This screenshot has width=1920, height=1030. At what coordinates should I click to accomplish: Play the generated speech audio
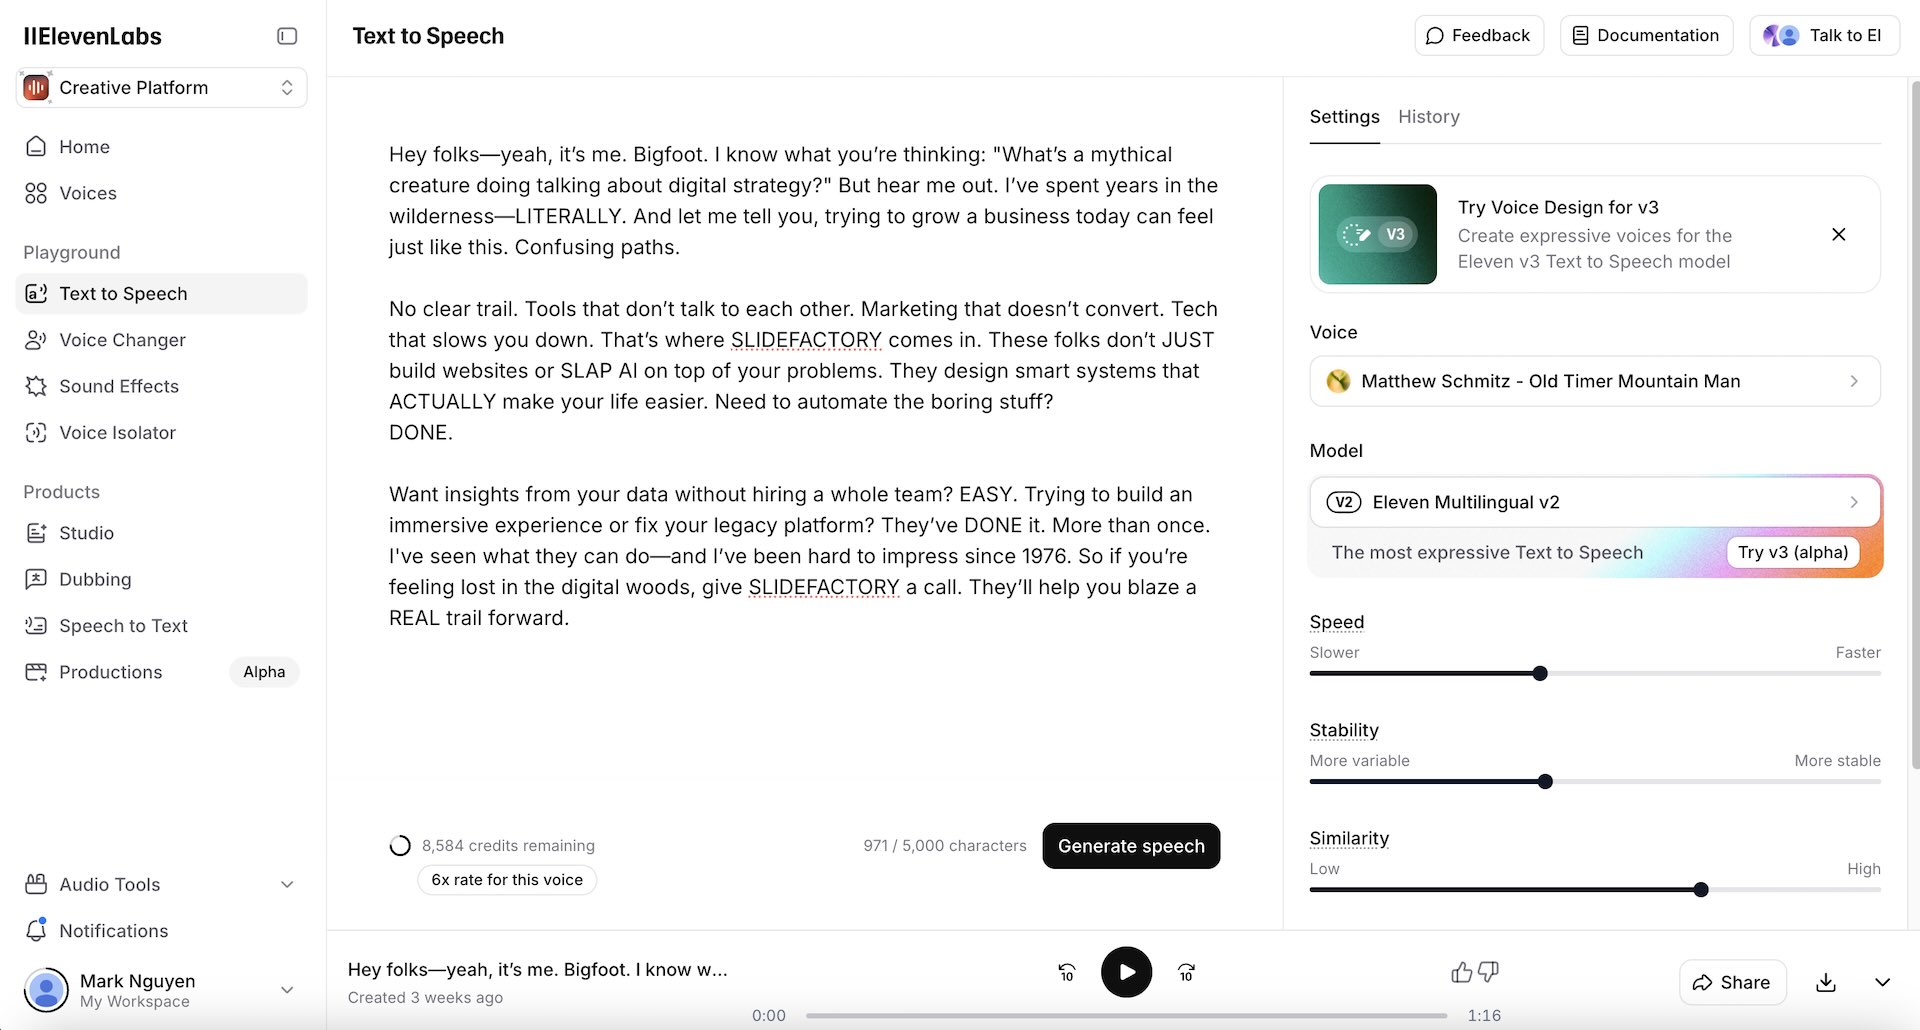tap(1126, 972)
